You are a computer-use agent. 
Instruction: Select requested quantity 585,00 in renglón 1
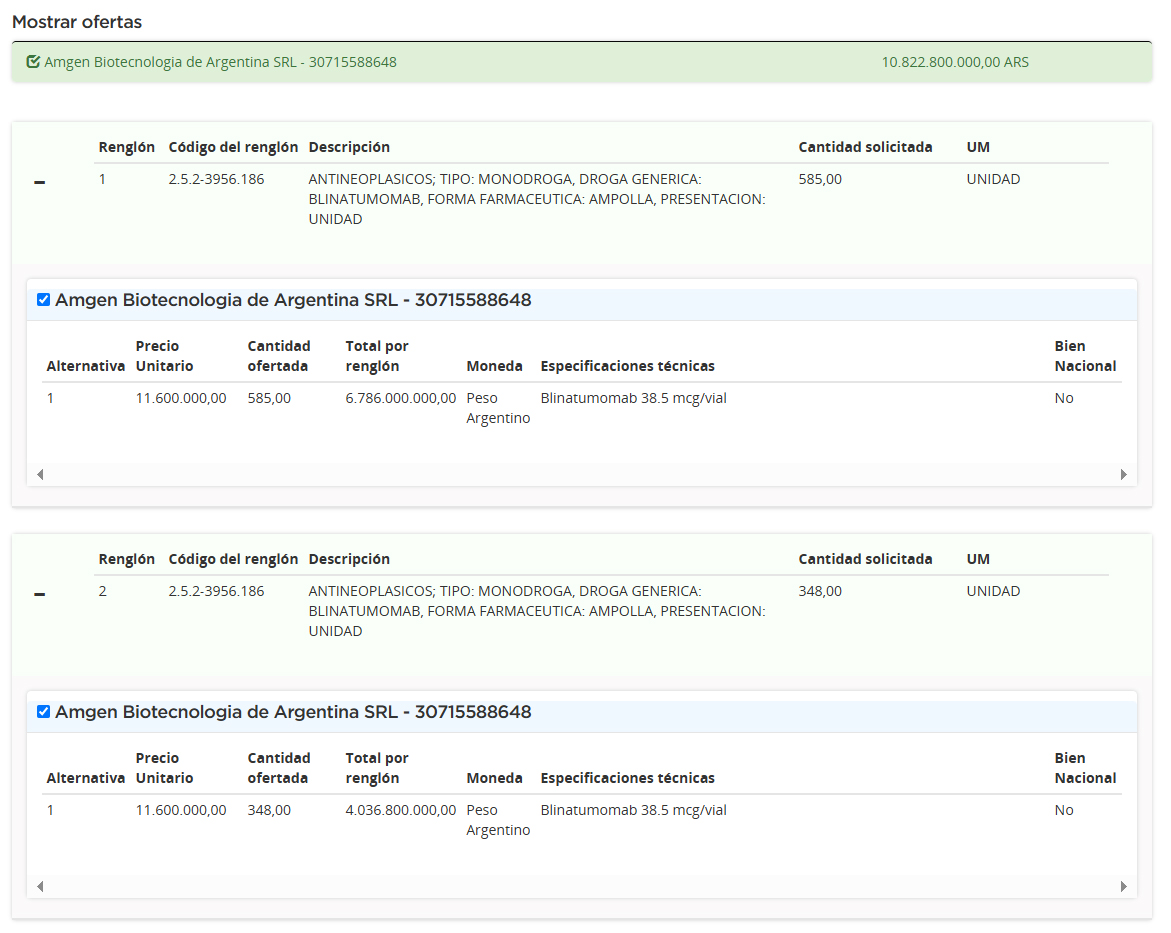820,179
